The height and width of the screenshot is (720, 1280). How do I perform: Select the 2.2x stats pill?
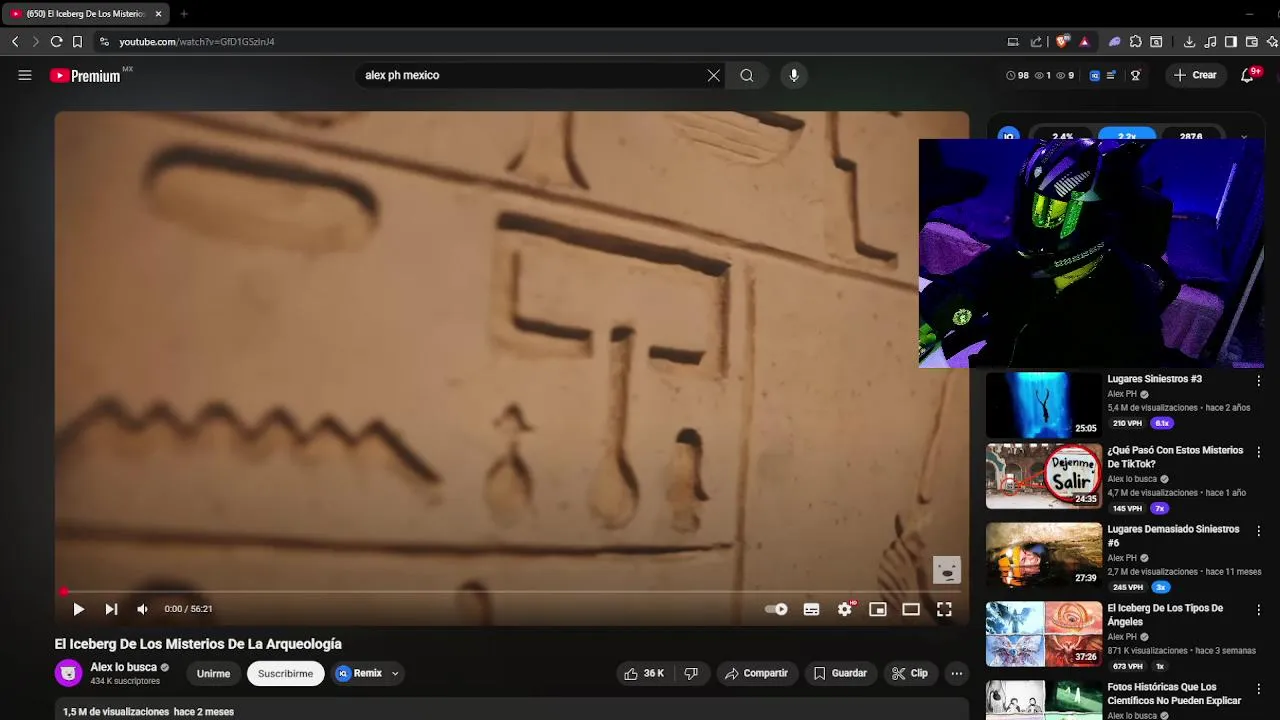click(1127, 135)
